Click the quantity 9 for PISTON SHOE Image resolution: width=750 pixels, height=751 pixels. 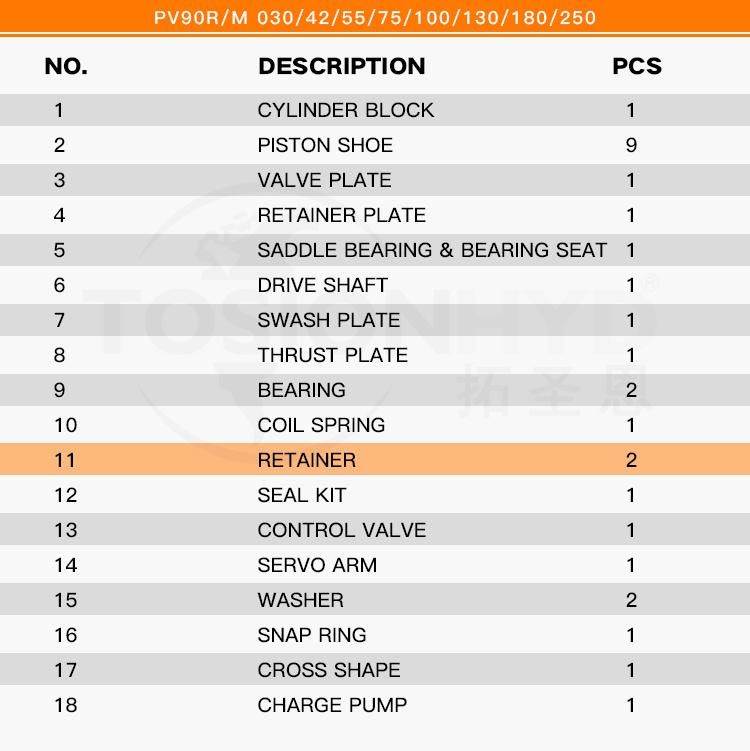click(x=631, y=145)
